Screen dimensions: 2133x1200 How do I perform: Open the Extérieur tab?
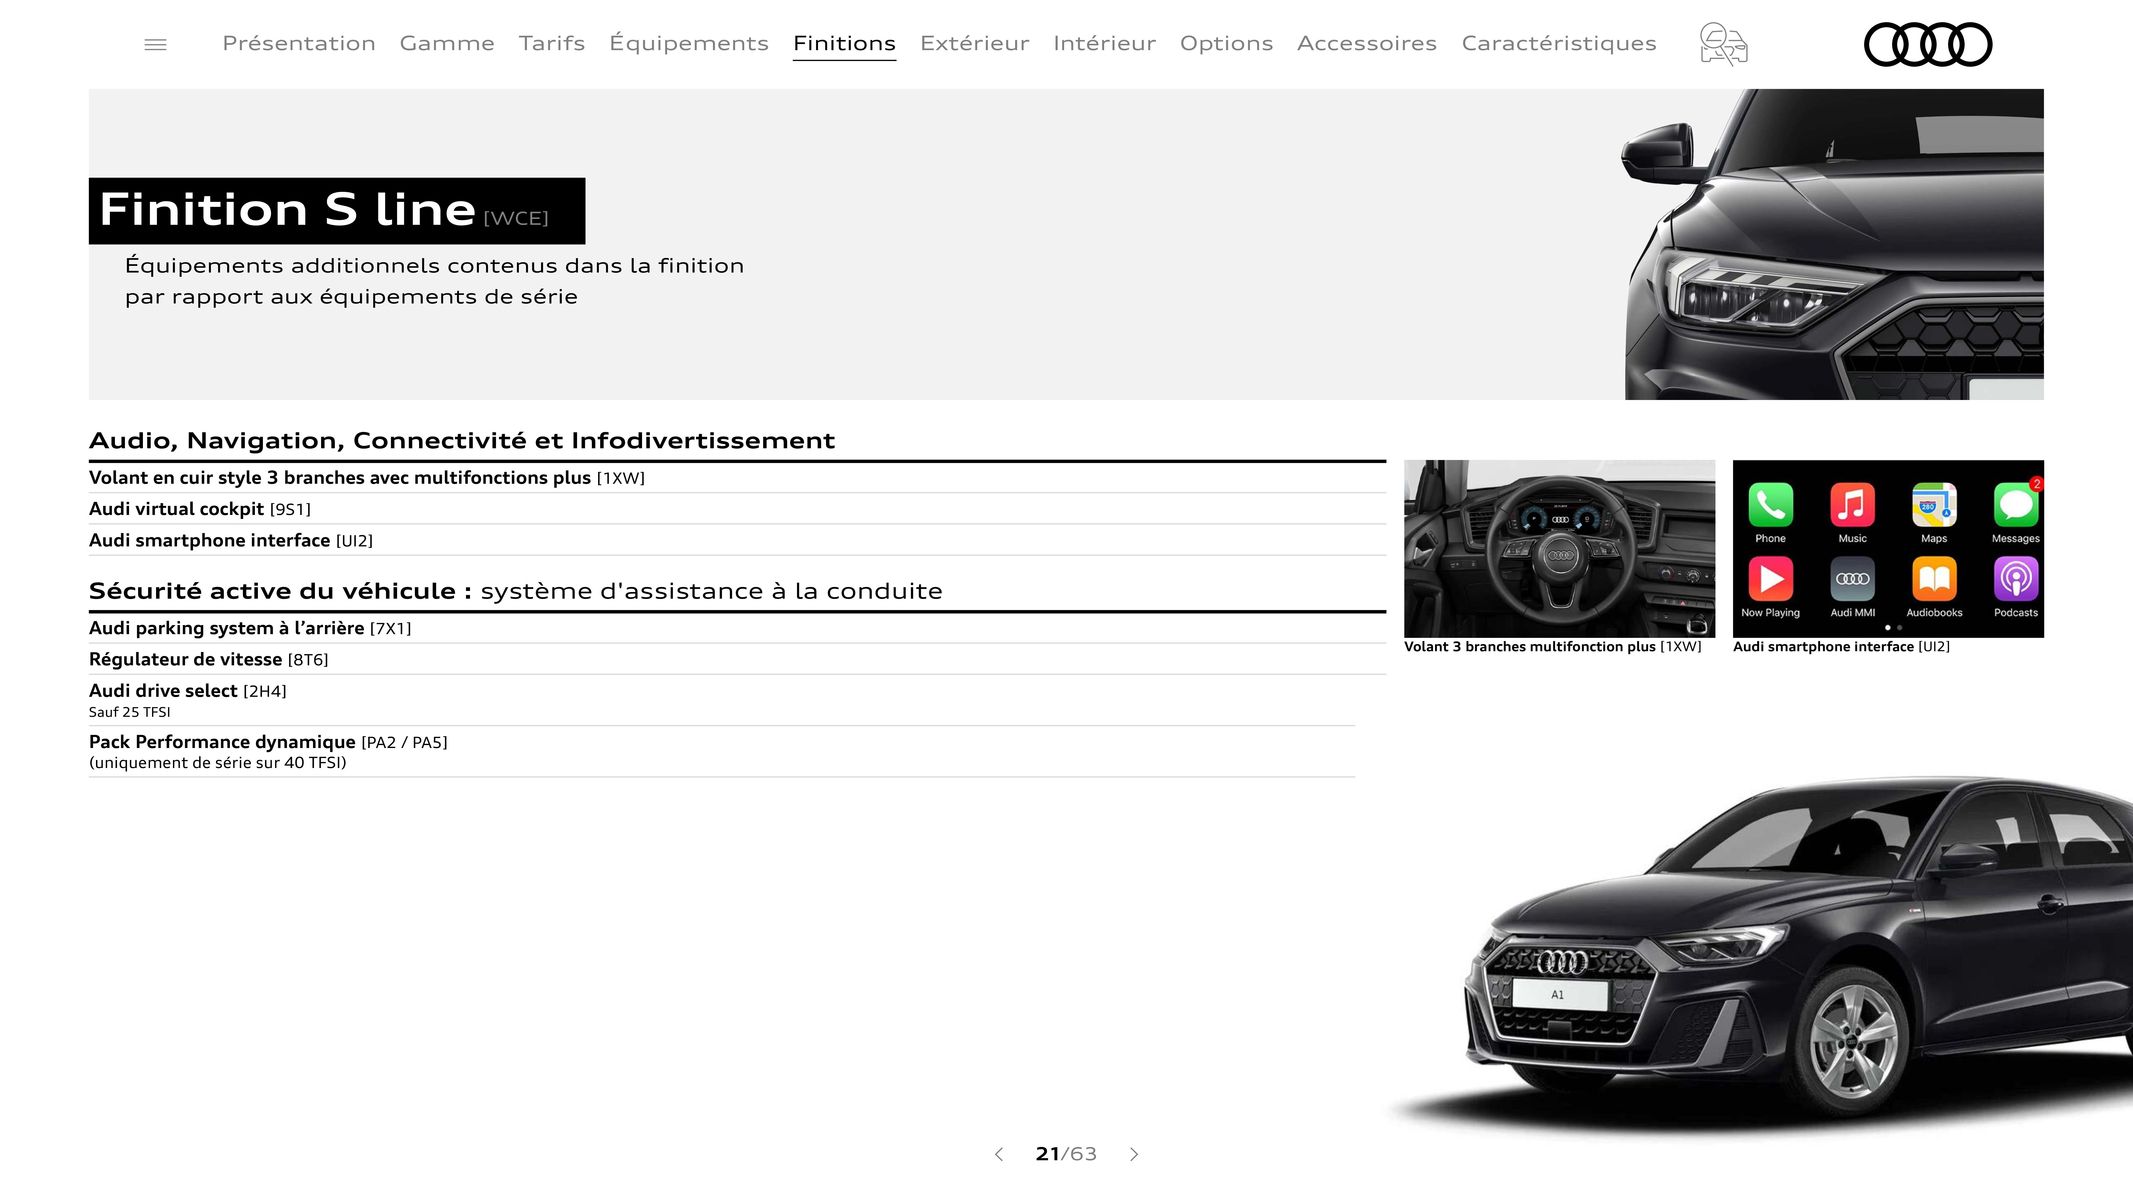974,43
